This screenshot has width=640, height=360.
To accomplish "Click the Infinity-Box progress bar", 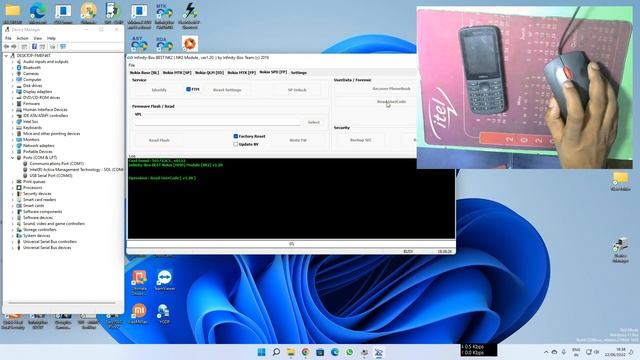I will (x=291, y=244).
